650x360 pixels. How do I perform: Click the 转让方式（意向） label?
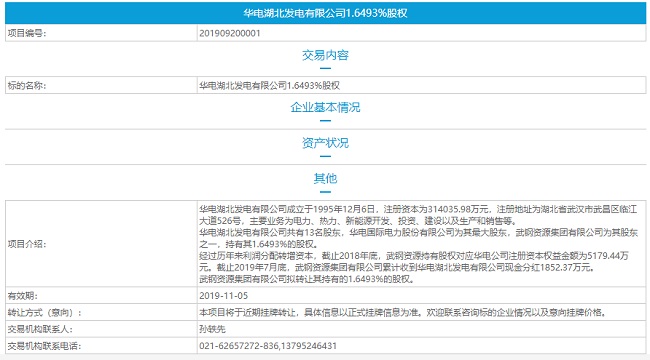tap(45, 312)
